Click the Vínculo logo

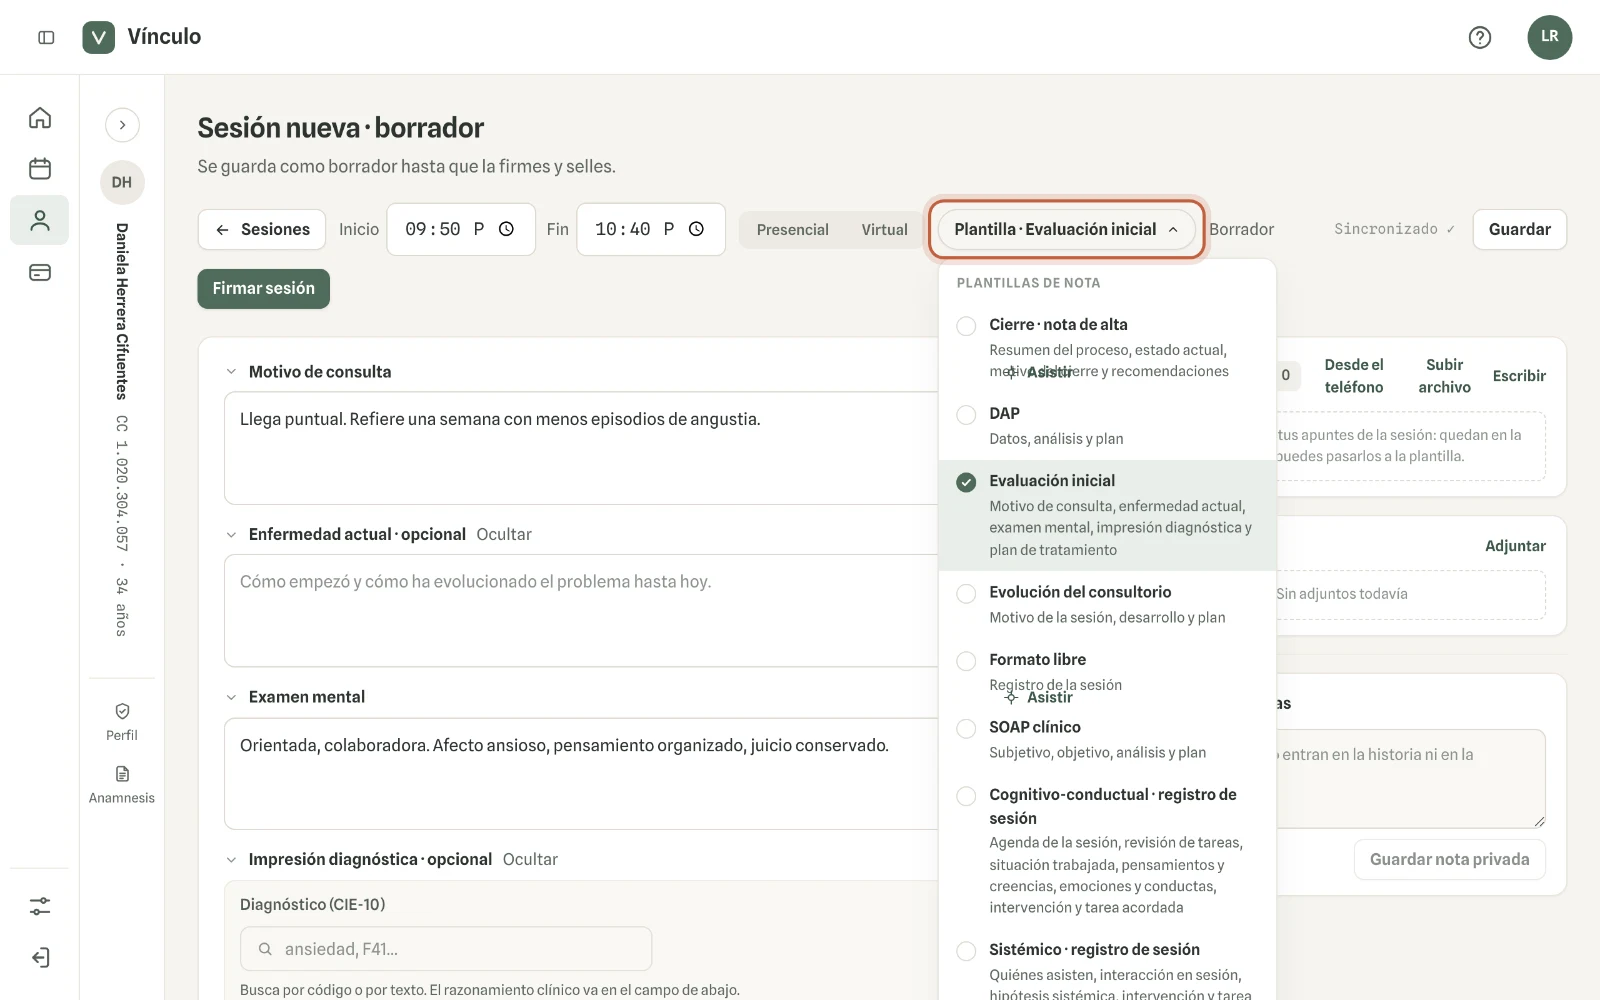98,37
